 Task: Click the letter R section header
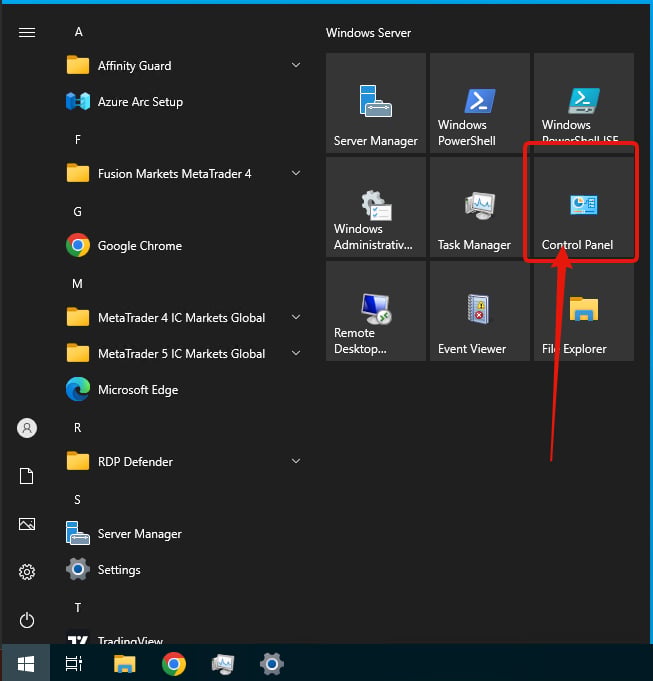[78, 428]
